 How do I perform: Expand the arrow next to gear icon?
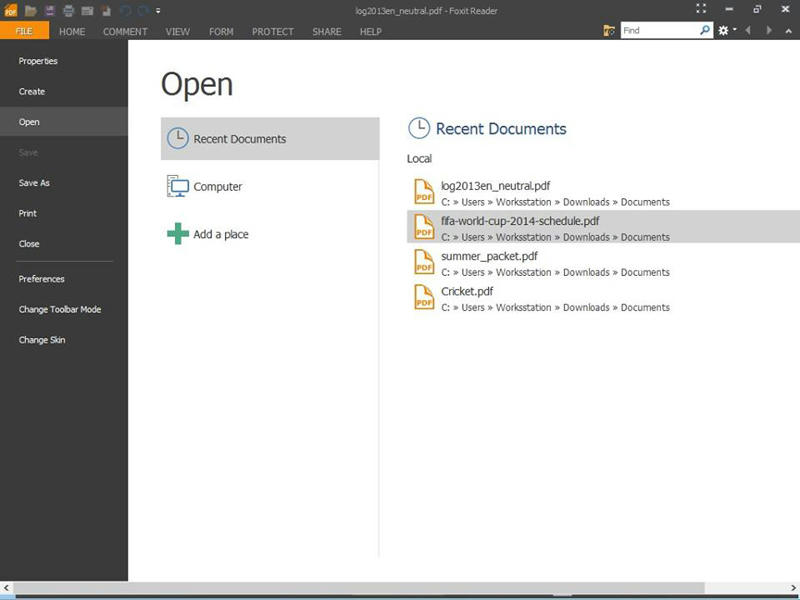(x=735, y=30)
